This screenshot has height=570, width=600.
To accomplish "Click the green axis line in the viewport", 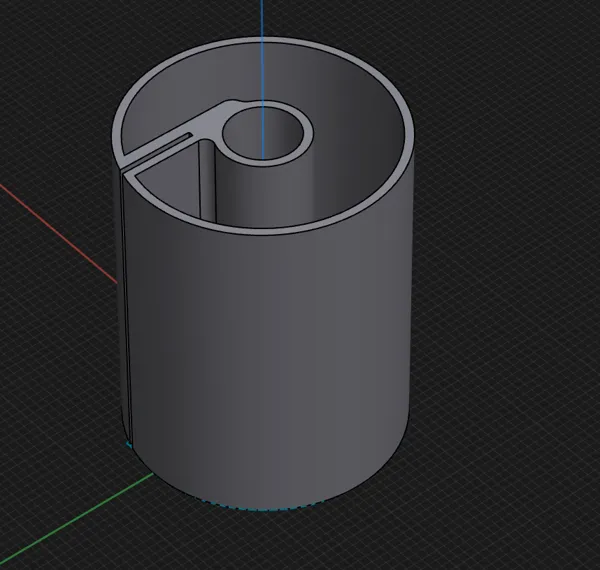I will coord(77,518).
